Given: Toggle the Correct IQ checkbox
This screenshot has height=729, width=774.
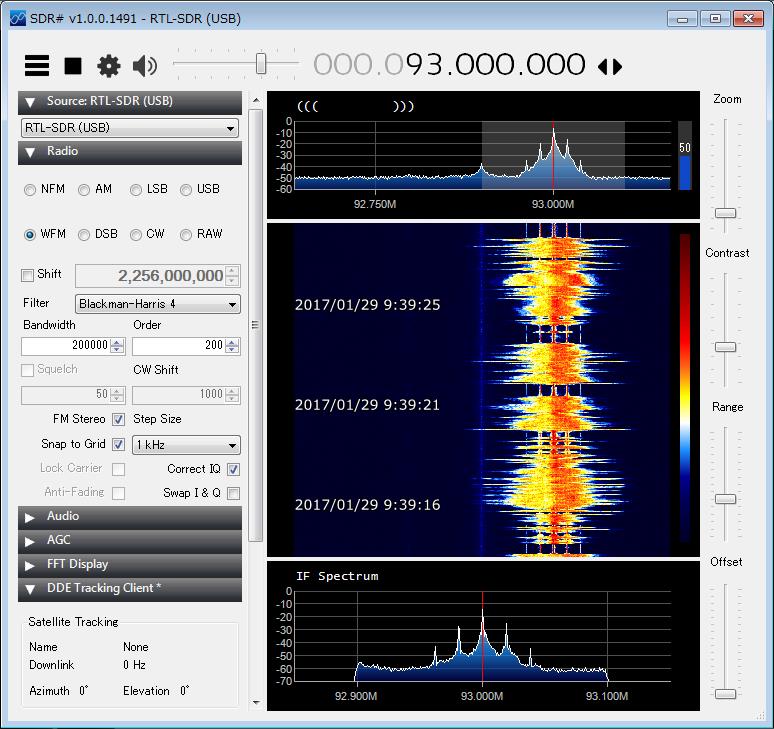Looking at the screenshot, I should point(233,469).
